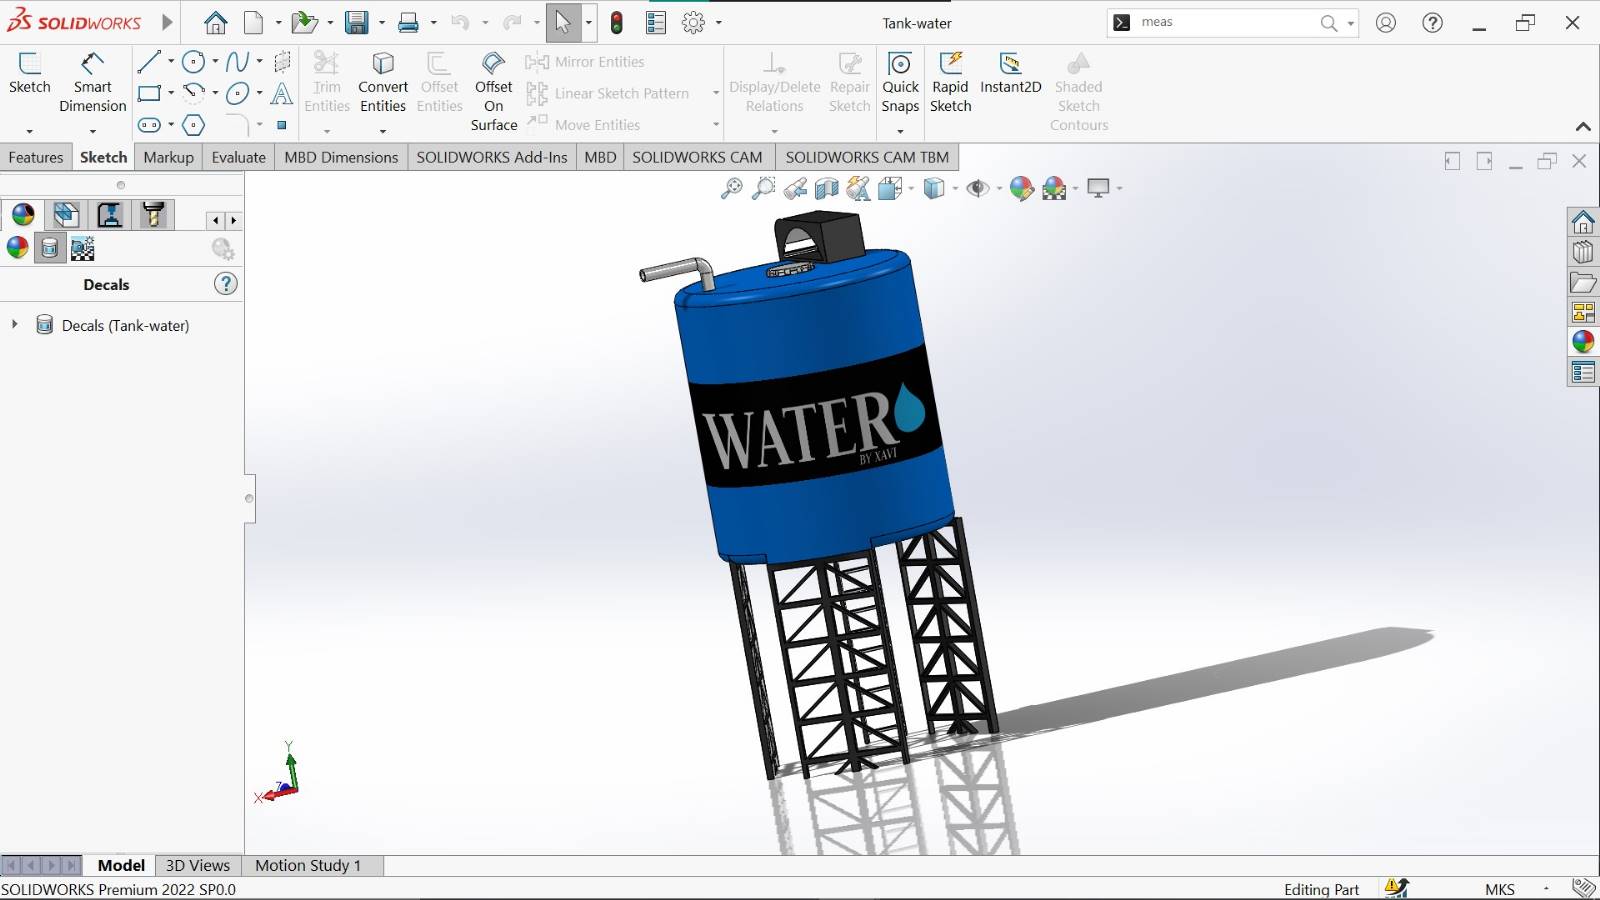Switch to 3D Views bottom tab

coord(198,865)
